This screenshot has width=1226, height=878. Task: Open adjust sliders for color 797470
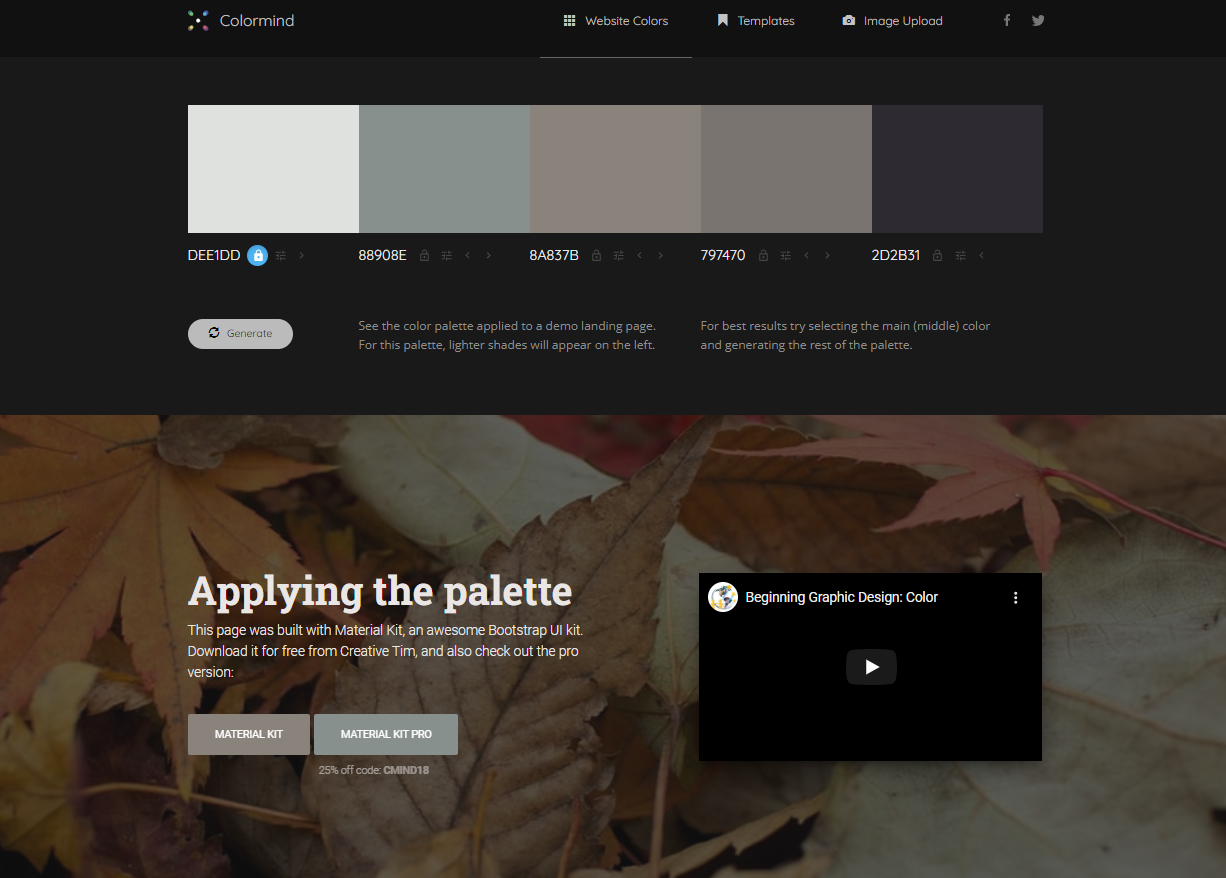(786, 255)
